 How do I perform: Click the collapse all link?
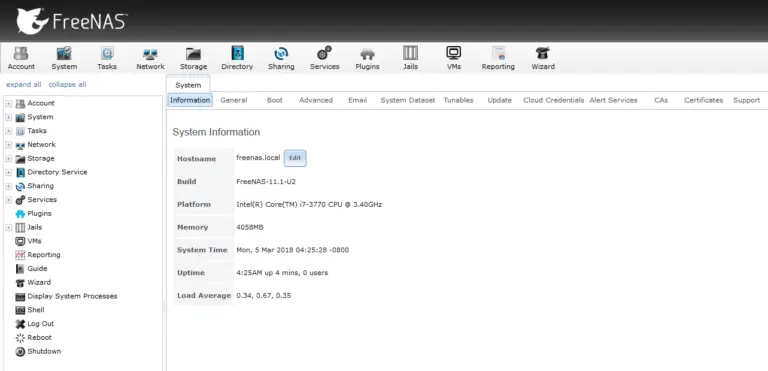[x=67, y=84]
